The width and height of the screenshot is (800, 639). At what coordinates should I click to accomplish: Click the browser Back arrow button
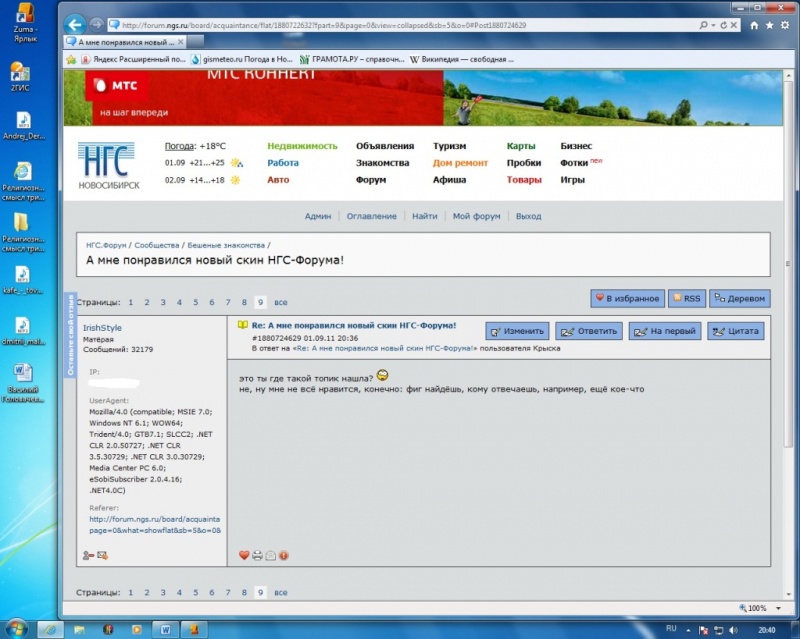click(x=73, y=24)
